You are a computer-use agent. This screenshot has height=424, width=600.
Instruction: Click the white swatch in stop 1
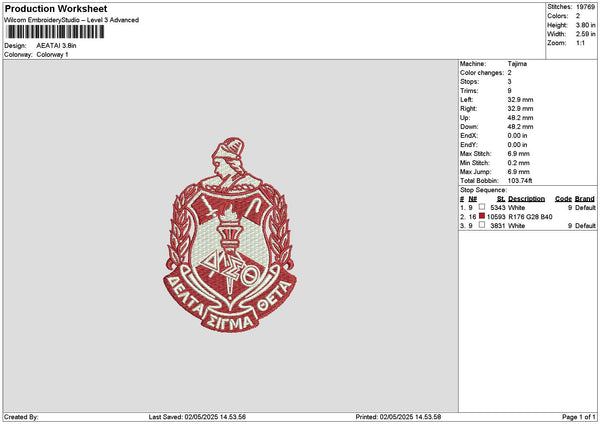pos(482,207)
